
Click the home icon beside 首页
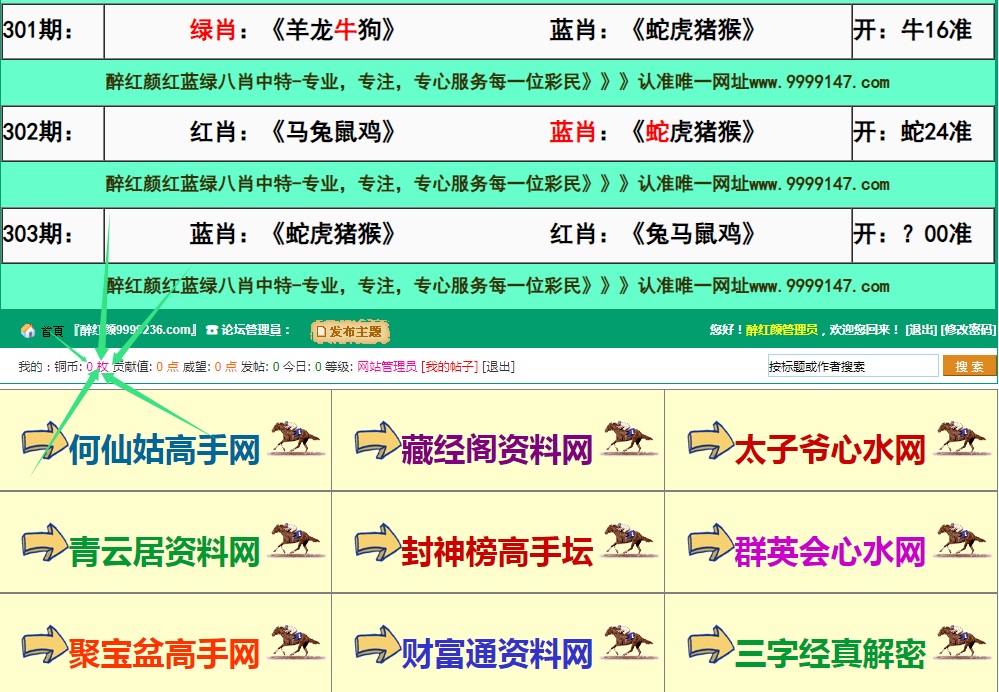(x=28, y=331)
